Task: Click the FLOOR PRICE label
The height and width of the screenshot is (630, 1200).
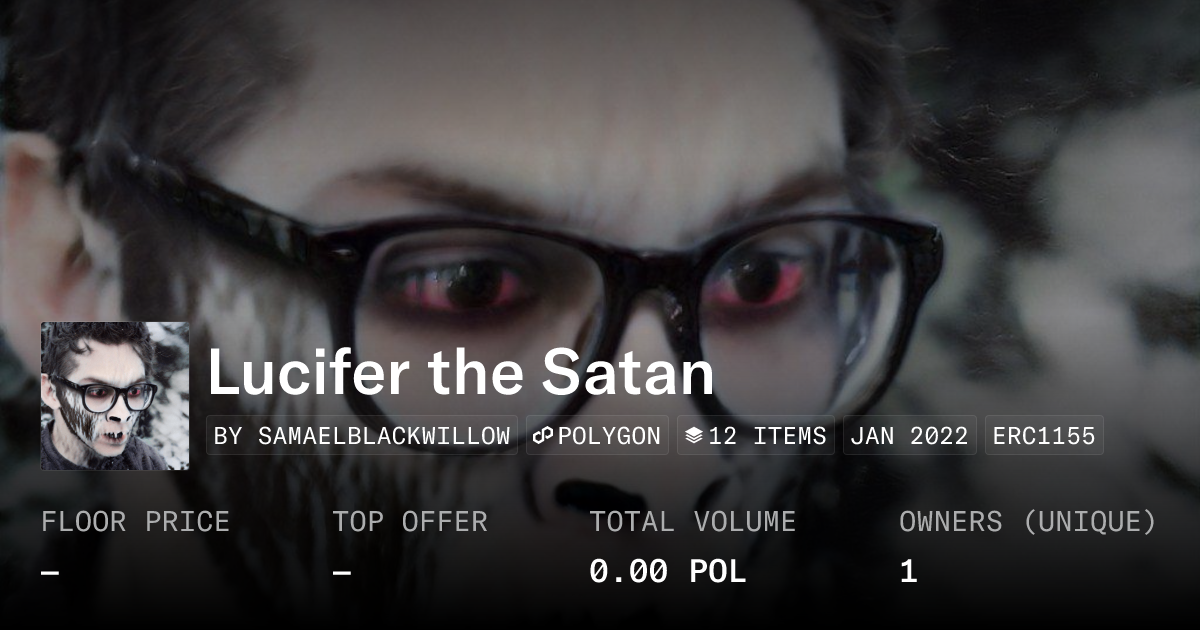Action: (x=136, y=522)
